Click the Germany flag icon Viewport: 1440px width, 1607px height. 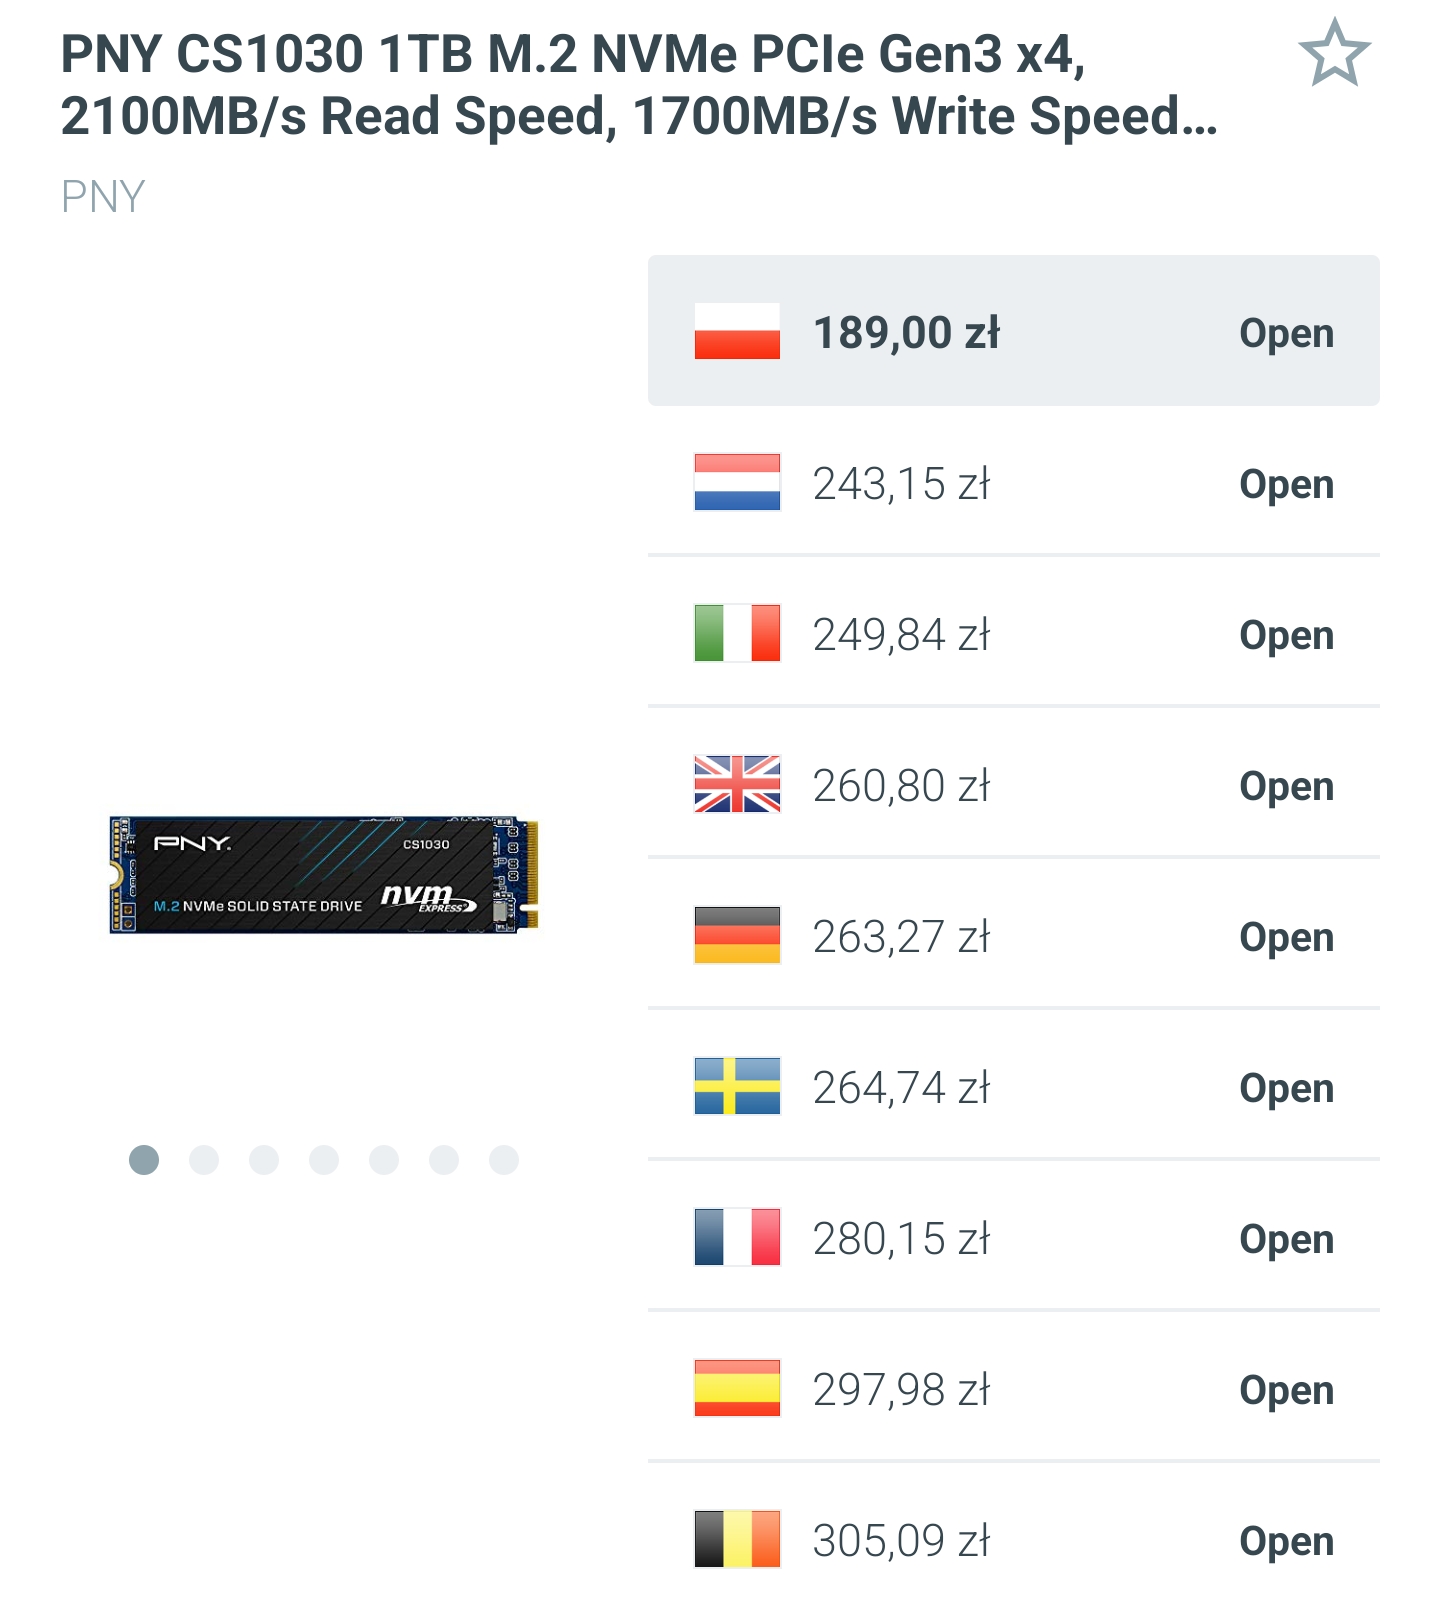737,935
